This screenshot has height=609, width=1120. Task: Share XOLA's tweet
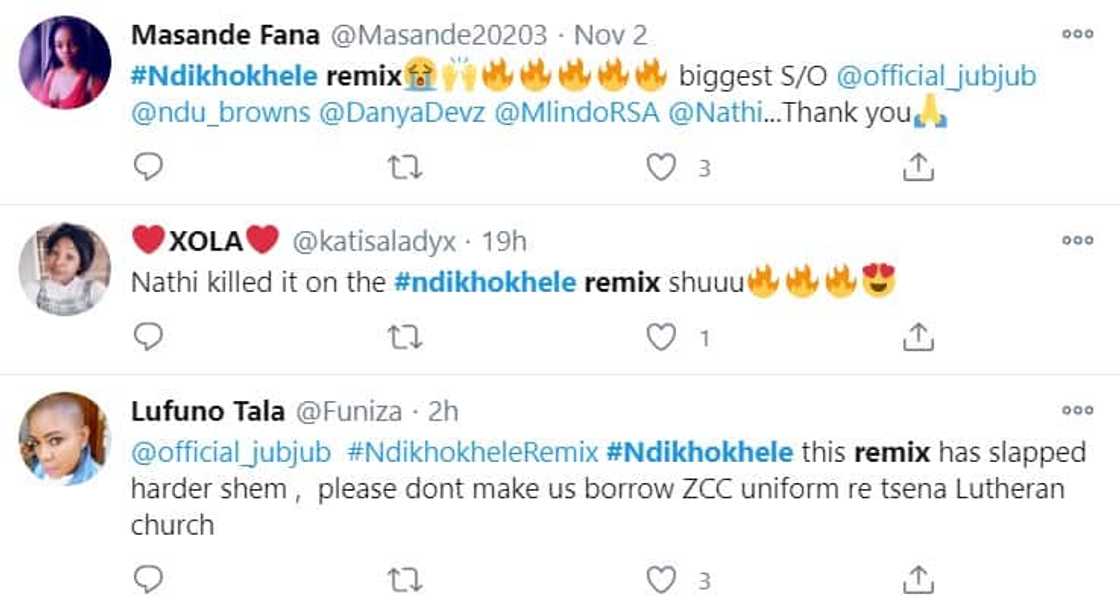[918, 338]
